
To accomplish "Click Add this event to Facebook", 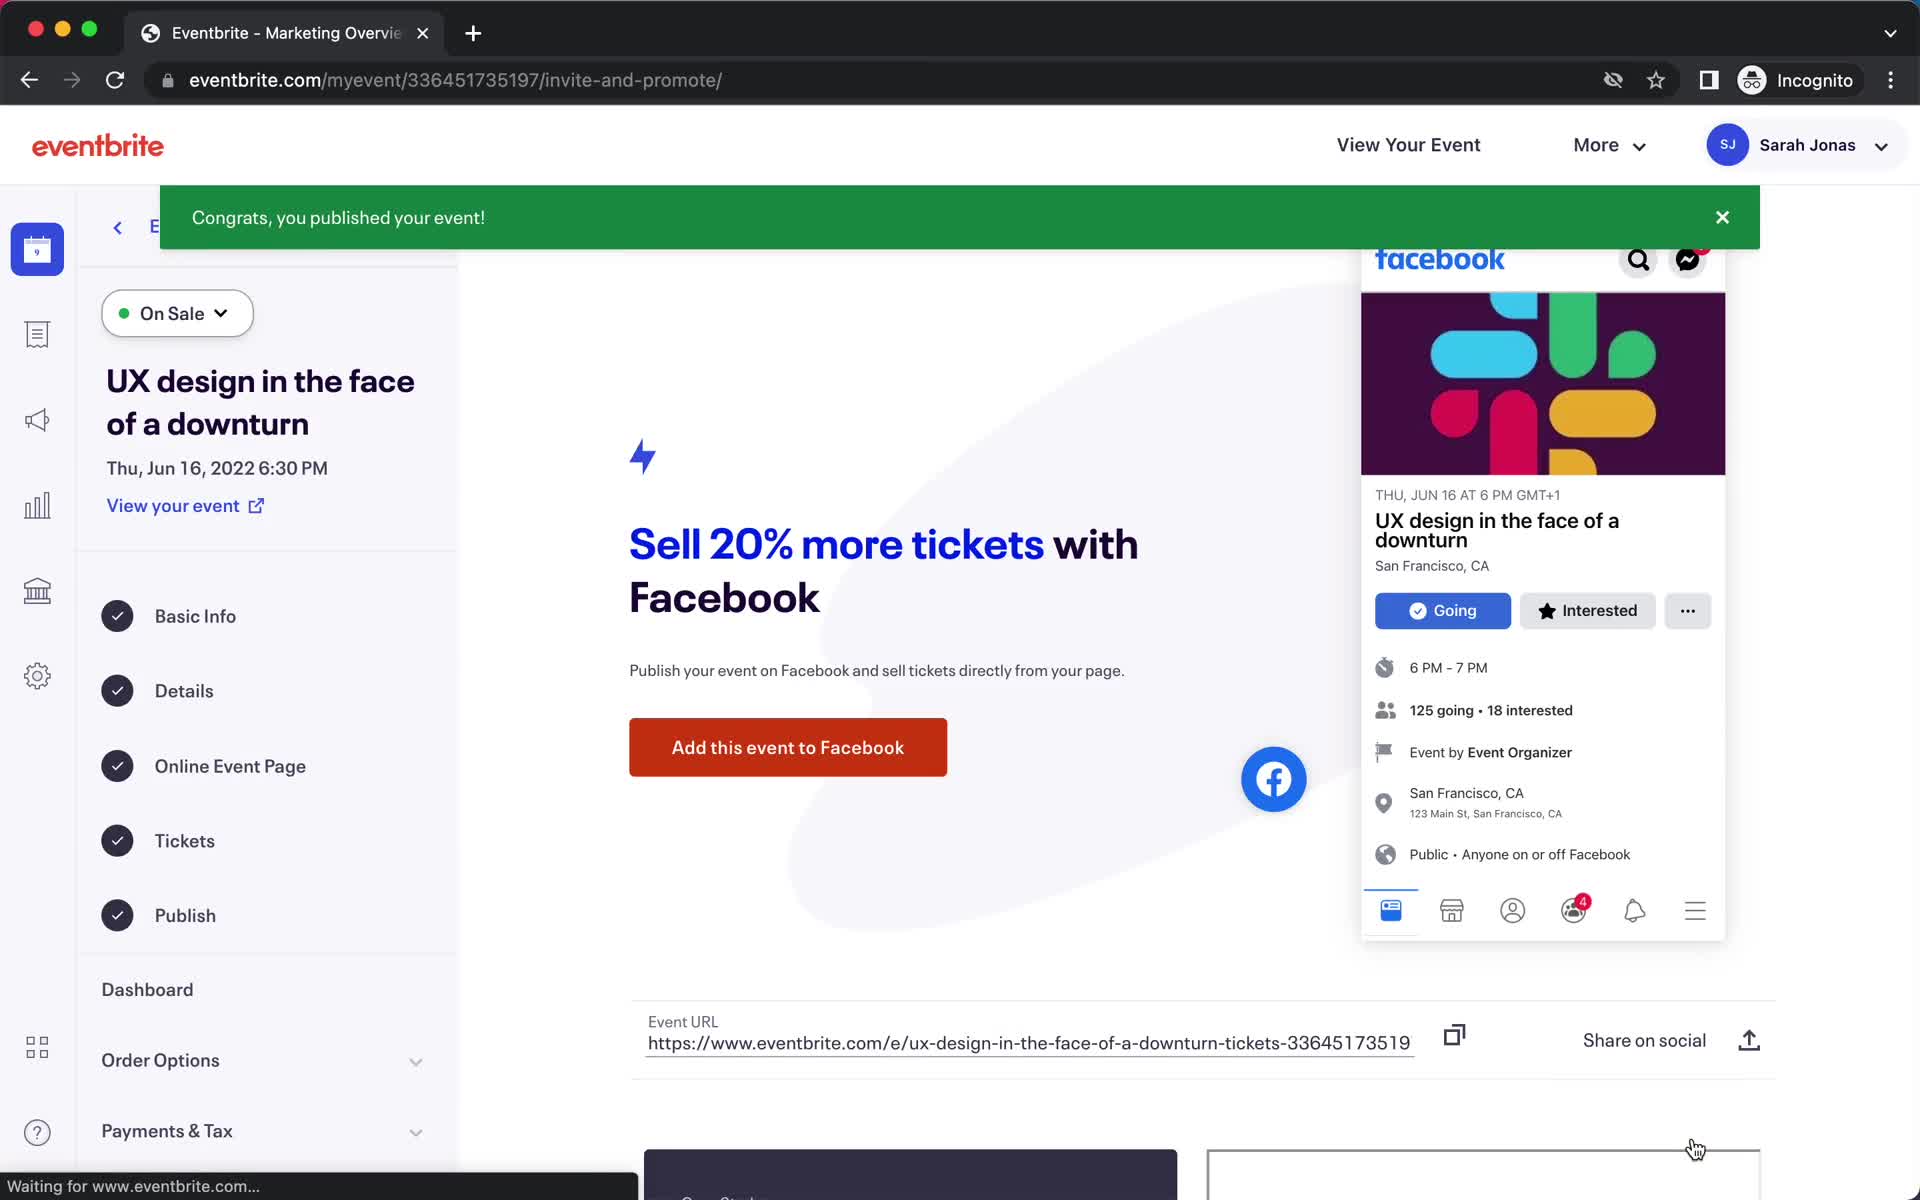I will tap(788, 747).
